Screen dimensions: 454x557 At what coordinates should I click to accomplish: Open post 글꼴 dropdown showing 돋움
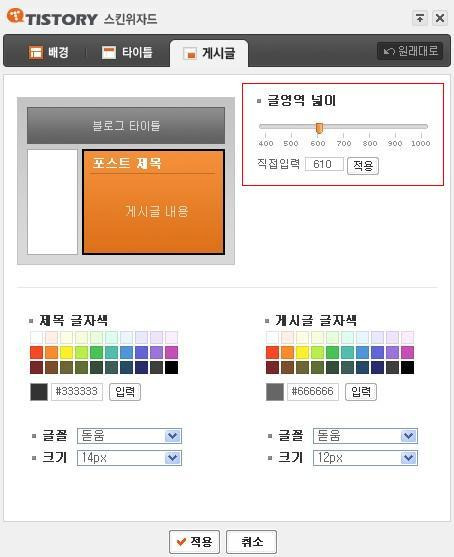coord(365,436)
